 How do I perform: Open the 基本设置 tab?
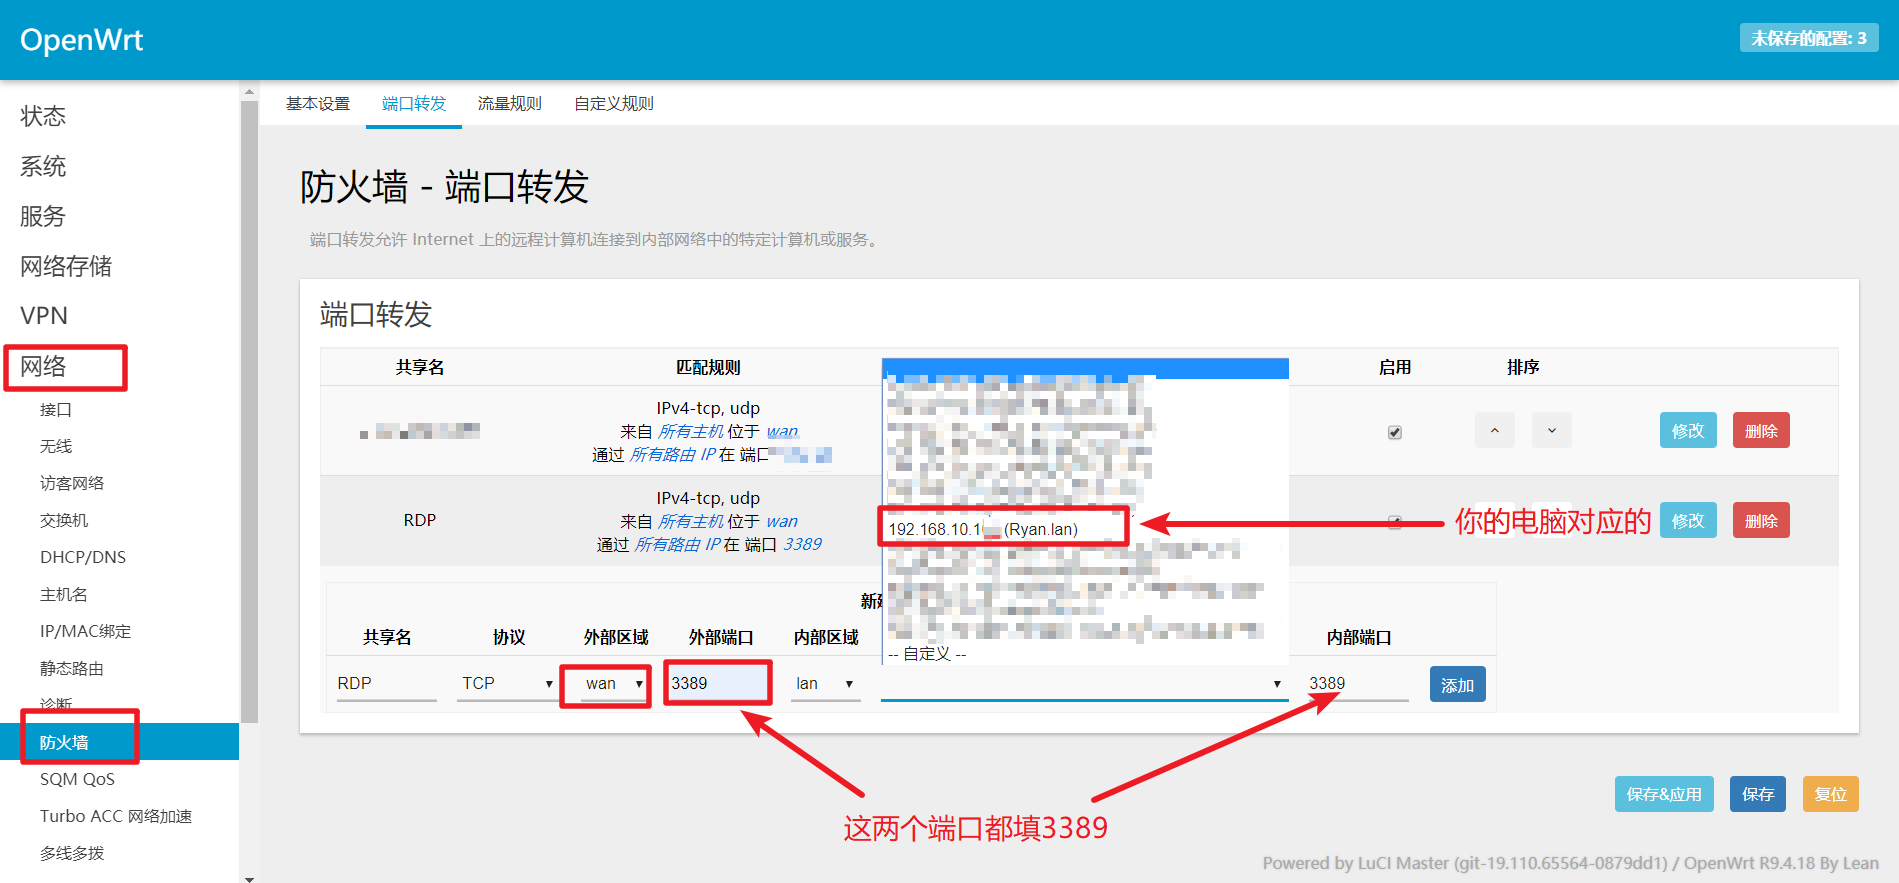(x=318, y=104)
